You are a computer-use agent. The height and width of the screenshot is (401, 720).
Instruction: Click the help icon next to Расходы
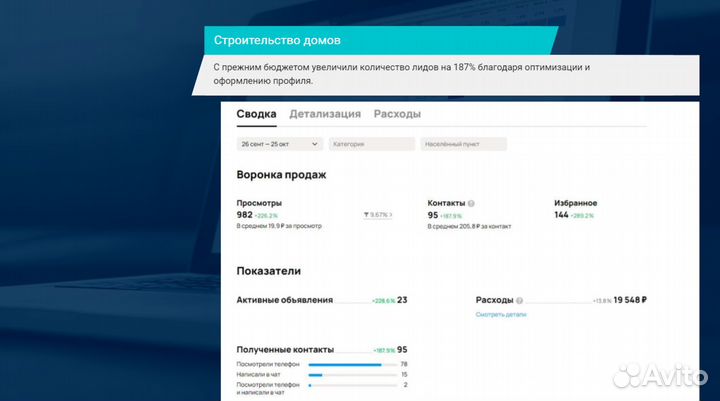click(519, 300)
